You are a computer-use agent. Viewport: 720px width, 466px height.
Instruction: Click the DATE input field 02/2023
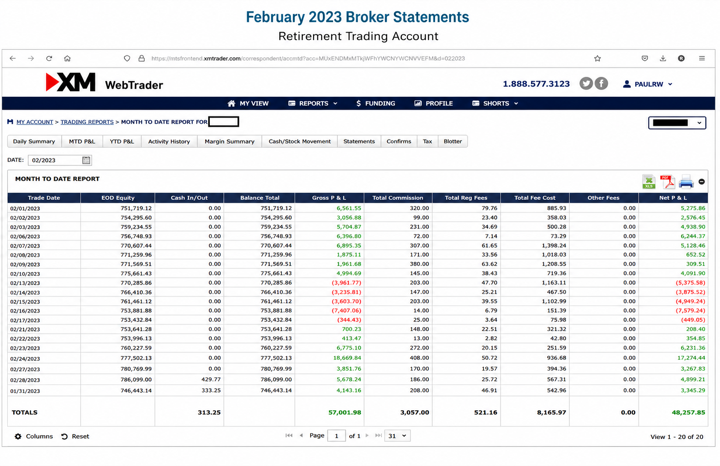(60, 160)
